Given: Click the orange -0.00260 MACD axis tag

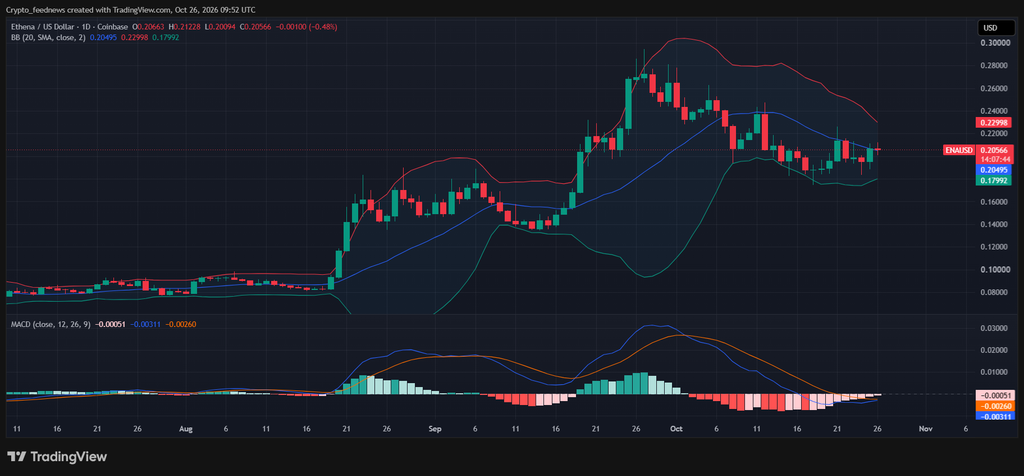Looking at the screenshot, I should [x=994, y=405].
